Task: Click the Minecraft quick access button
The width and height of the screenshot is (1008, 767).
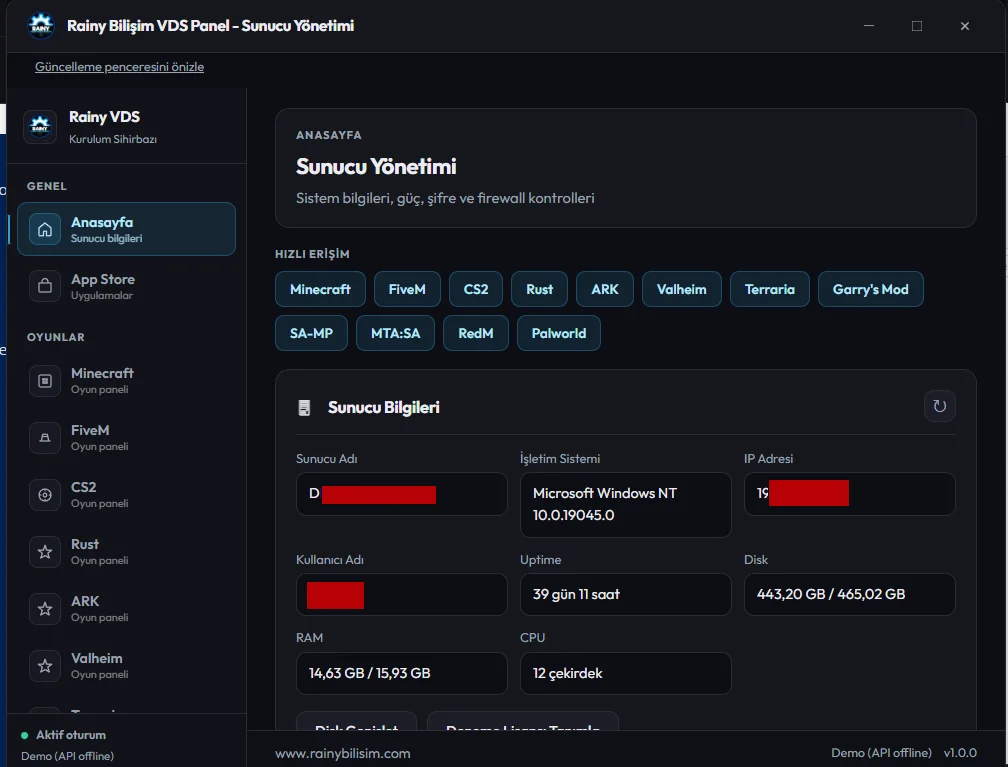Action: point(320,289)
